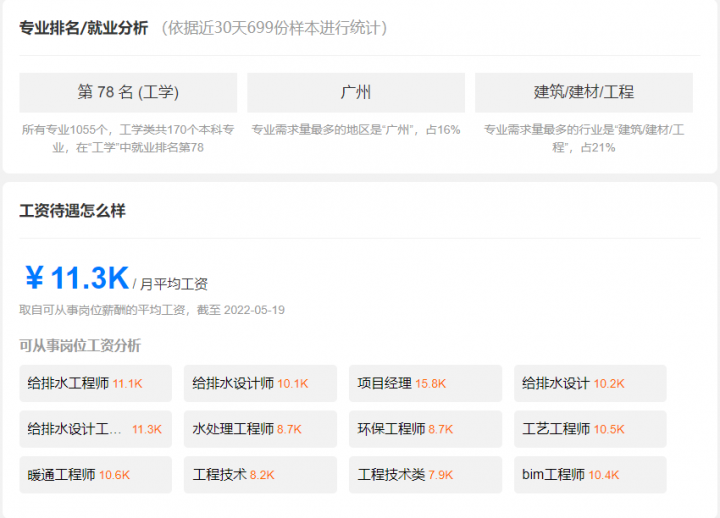Click the 依据近30天699份样本进行统计 note
Image resolution: width=720 pixels, height=518 pixels.
click(x=274, y=28)
